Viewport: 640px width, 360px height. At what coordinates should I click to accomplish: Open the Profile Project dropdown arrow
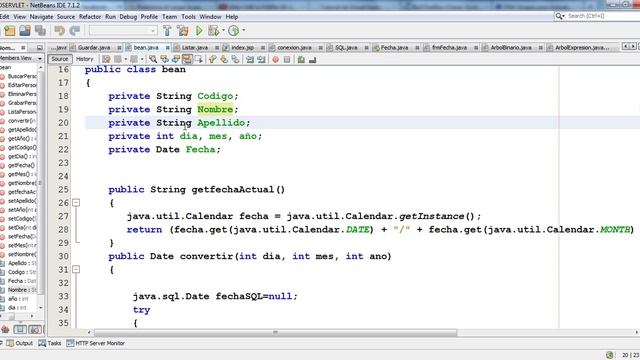(x=244, y=30)
